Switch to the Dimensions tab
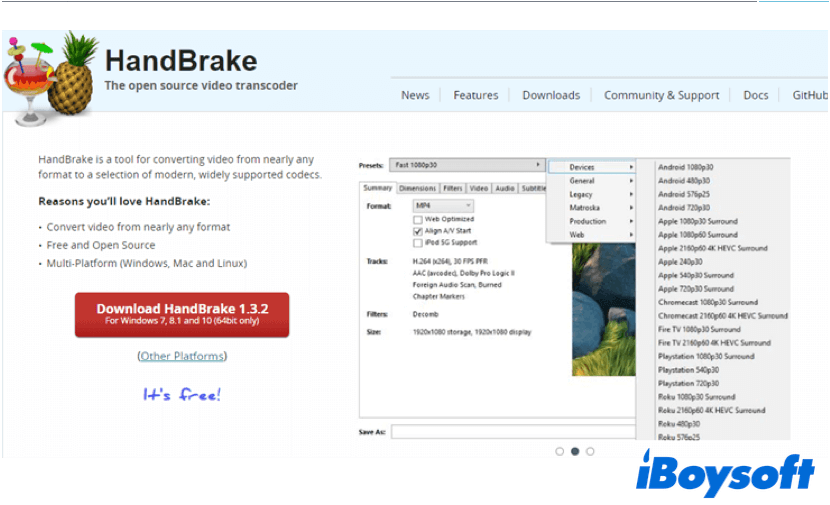The height and width of the screenshot is (505, 830). pos(417,188)
